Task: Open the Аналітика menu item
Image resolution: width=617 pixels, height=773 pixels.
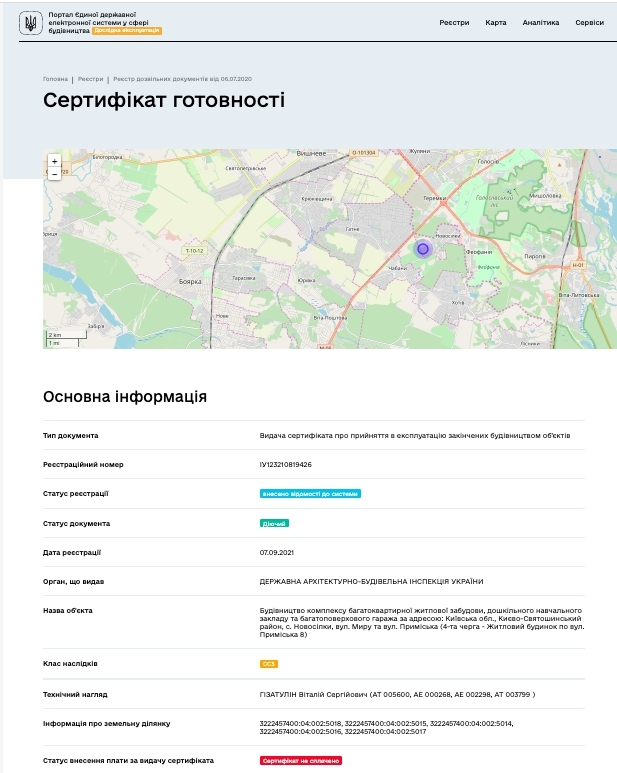Action: point(541,23)
